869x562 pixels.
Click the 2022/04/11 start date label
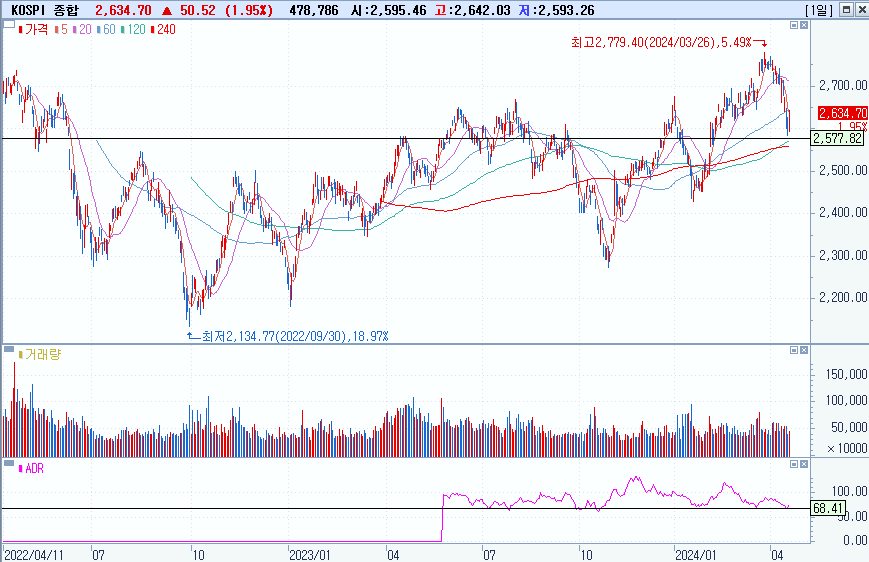tap(34, 555)
